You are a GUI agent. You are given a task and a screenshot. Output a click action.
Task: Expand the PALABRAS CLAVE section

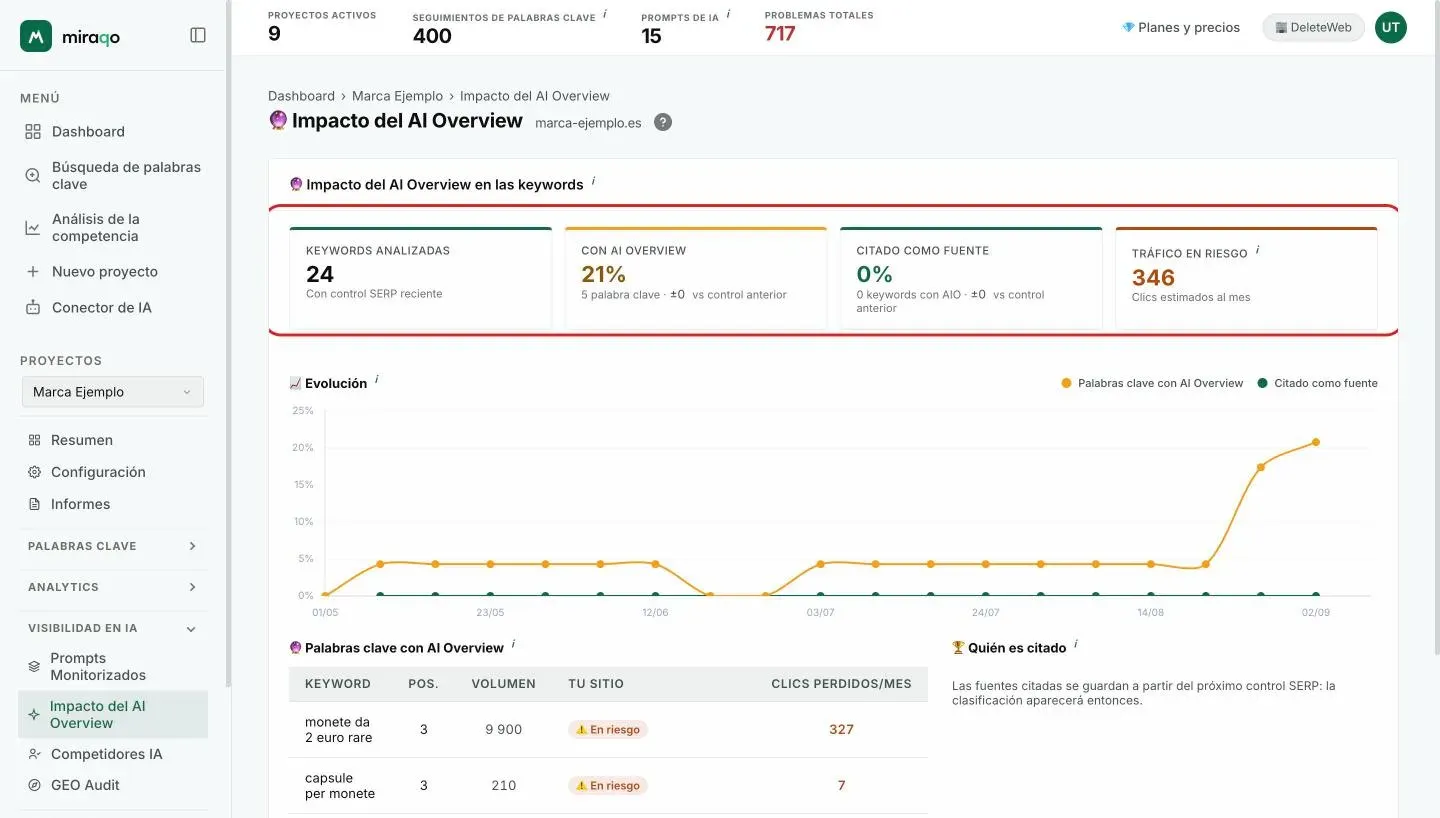coord(113,546)
